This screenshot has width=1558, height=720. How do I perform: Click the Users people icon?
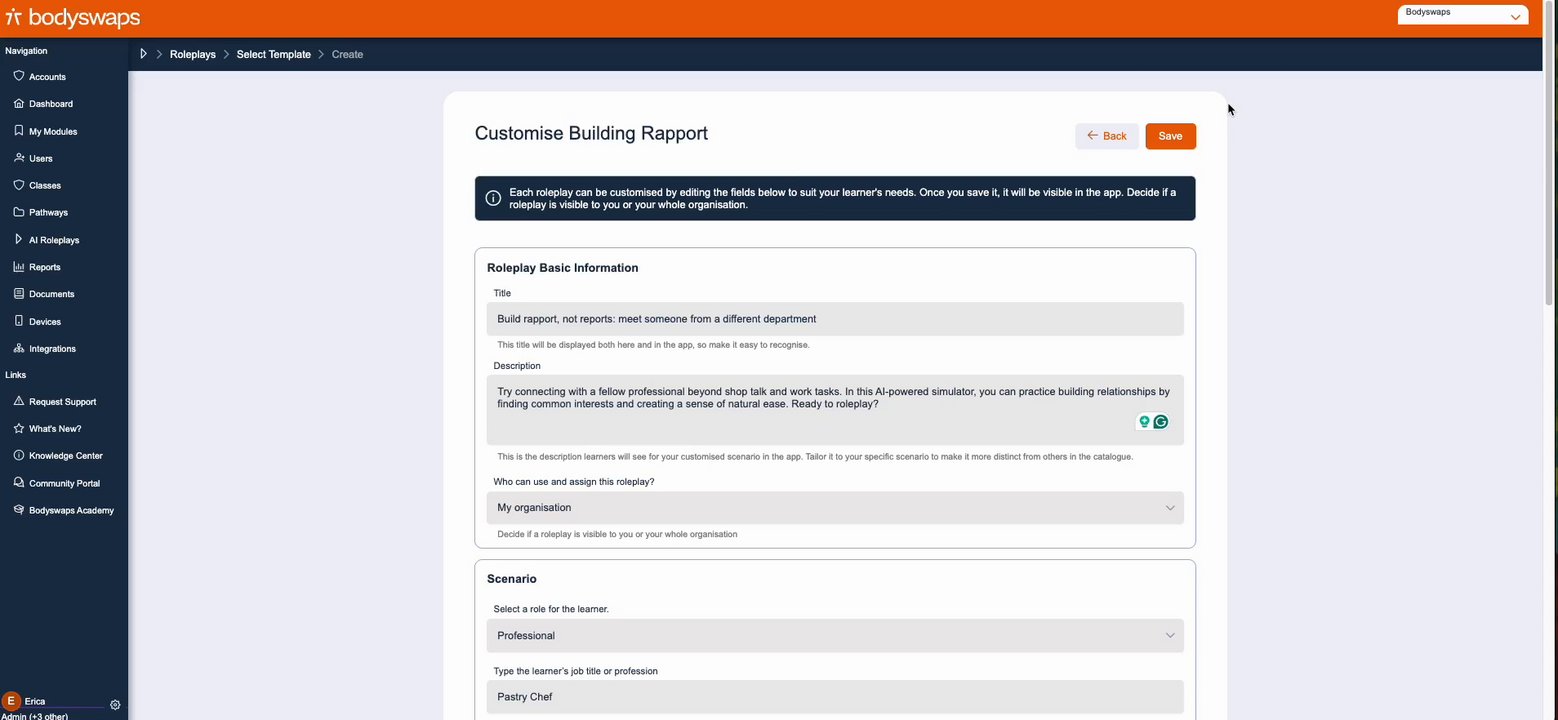pos(19,158)
